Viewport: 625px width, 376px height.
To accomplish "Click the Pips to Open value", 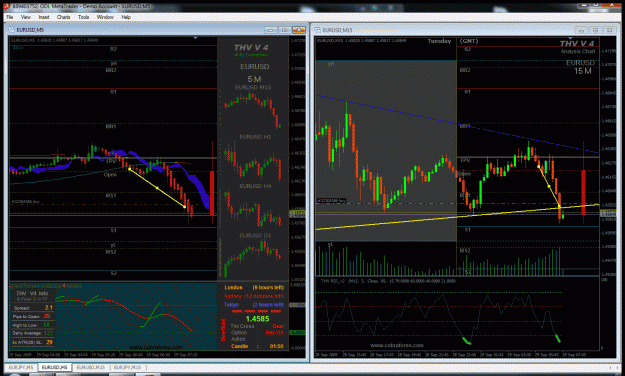I will [x=47, y=316].
